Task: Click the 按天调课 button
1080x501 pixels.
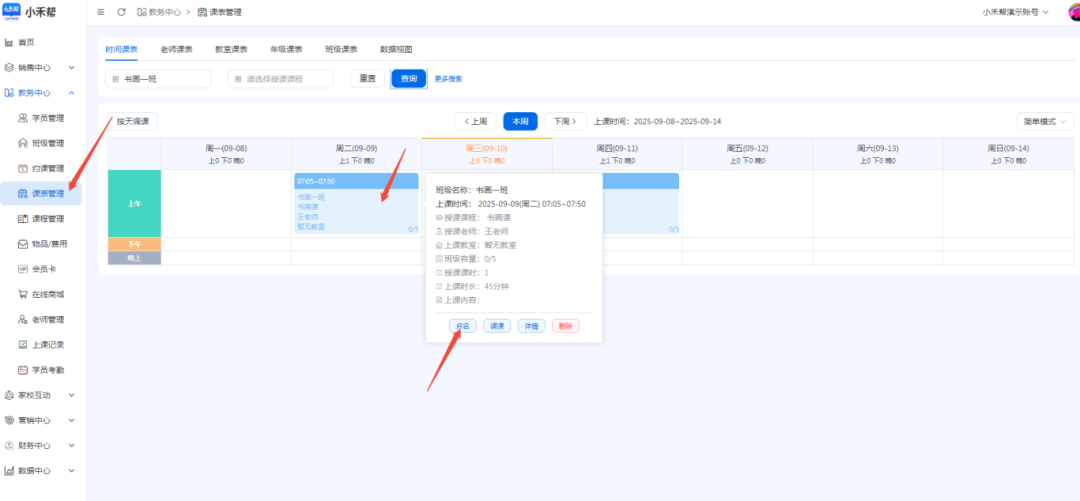Action: tap(133, 121)
